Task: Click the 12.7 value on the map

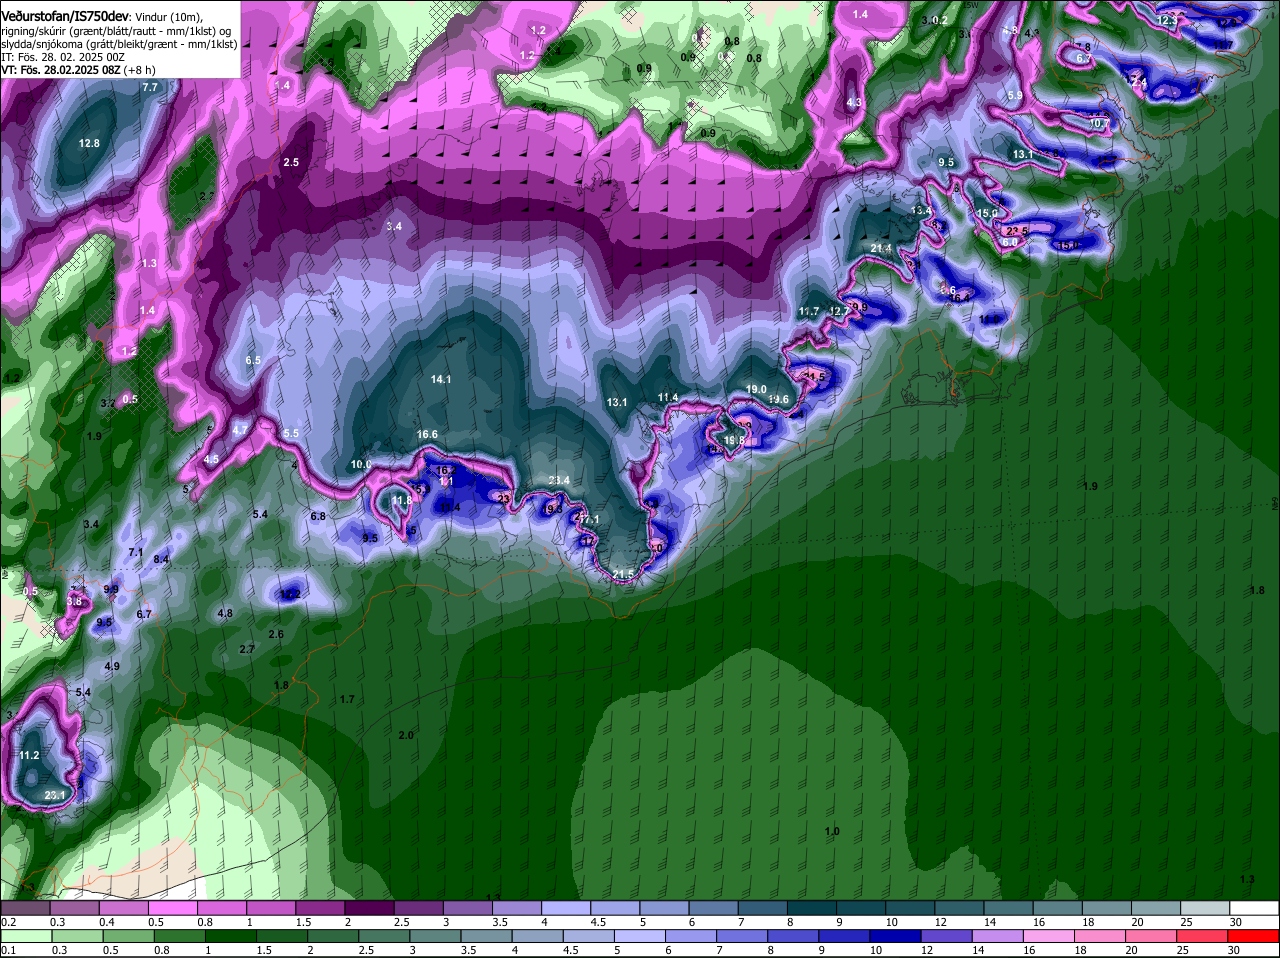Action: [840, 312]
